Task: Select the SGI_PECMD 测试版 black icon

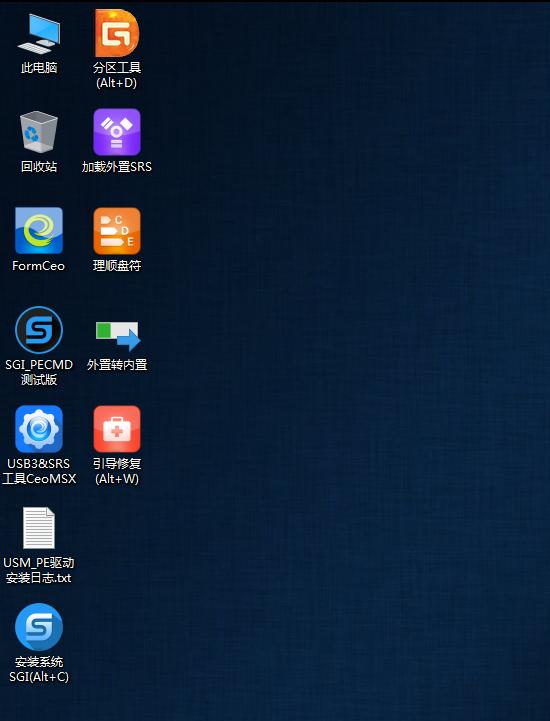Action: 39,330
